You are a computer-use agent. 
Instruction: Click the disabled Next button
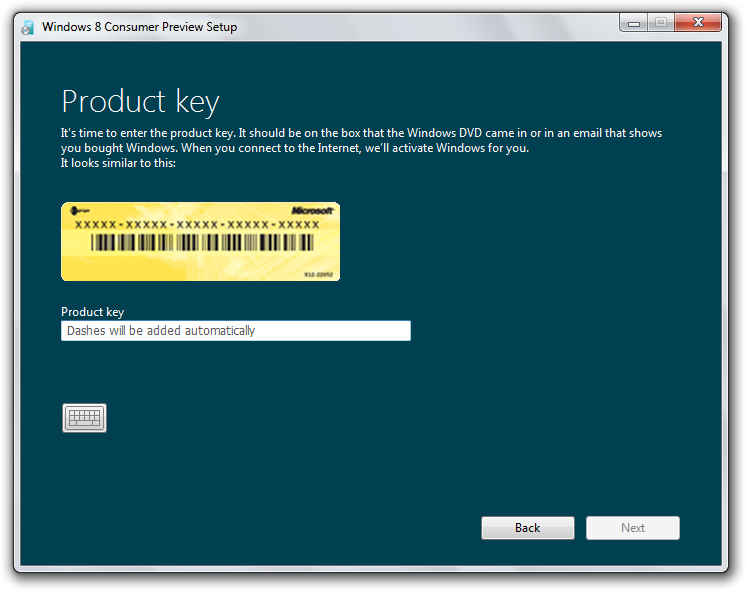point(633,528)
